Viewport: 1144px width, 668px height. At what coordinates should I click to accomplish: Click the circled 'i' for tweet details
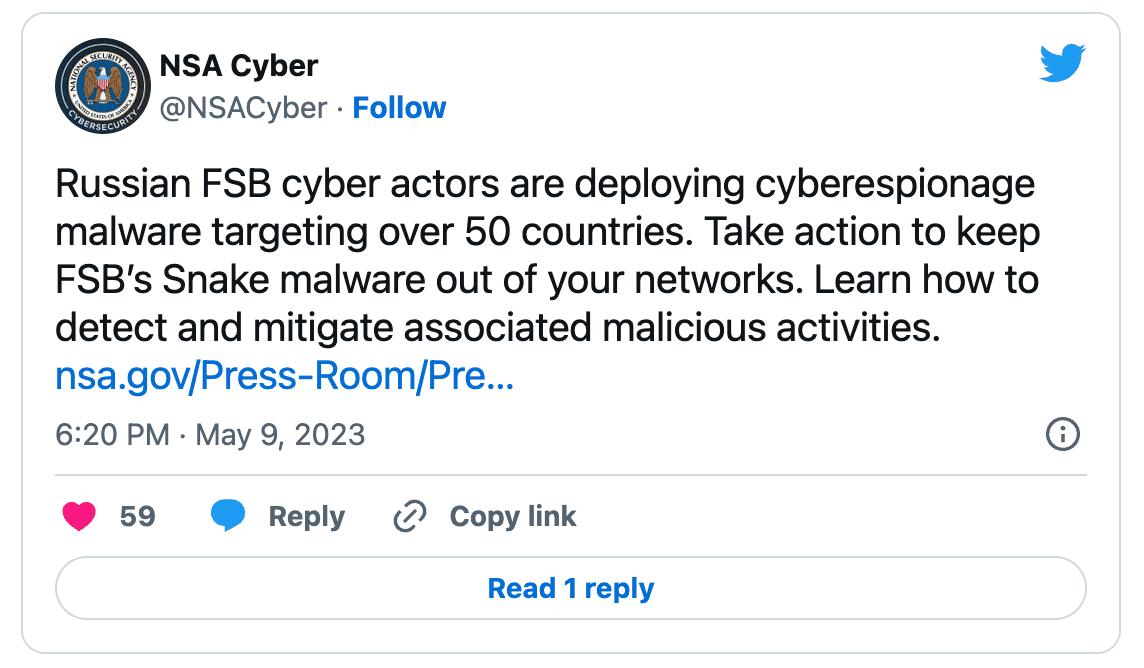[x=1063, y=435]
